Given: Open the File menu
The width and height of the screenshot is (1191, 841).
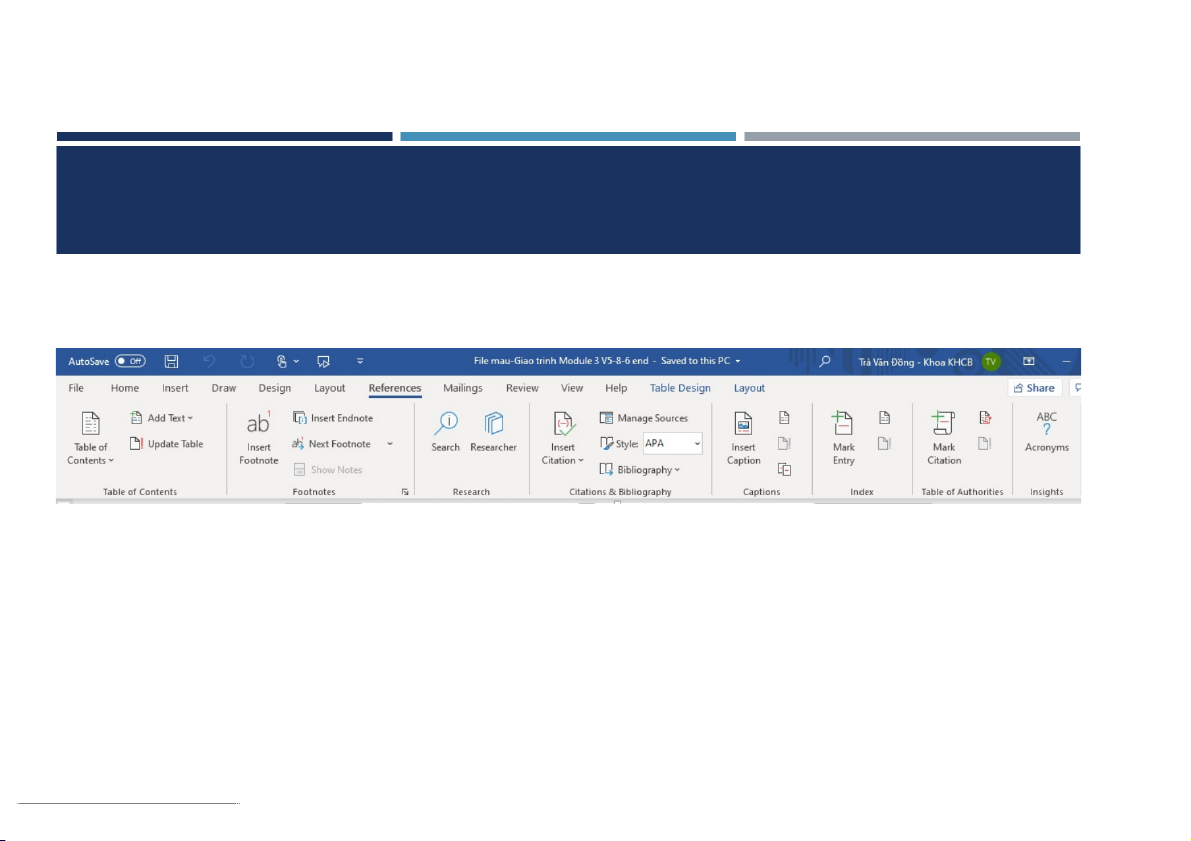Looking at the screenshot, I should (x=76, y=388).
